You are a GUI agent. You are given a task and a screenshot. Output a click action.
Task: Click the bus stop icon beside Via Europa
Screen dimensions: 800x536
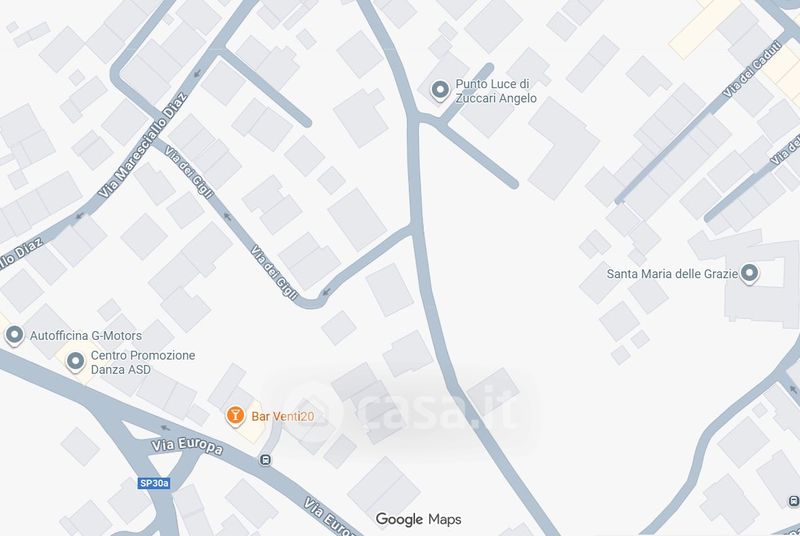[x=265, y=460]
